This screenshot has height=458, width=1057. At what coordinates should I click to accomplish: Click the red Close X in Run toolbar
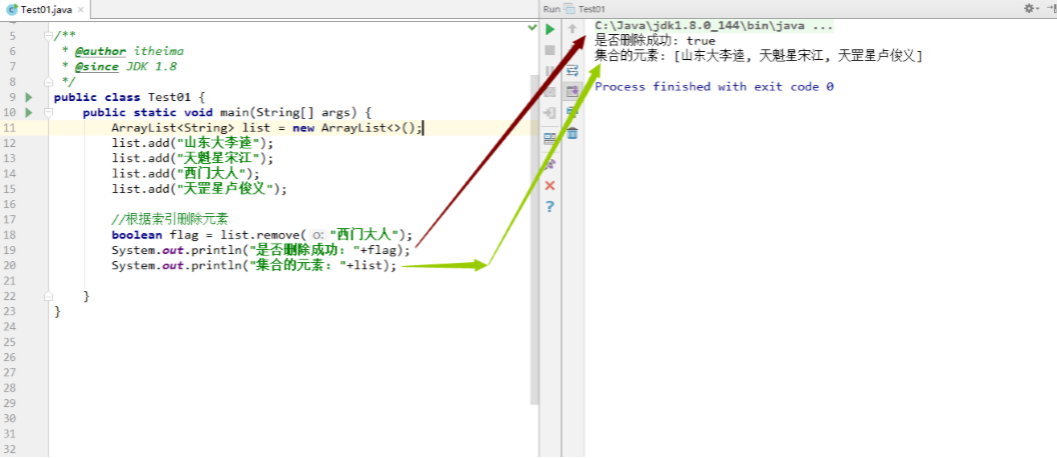click(x=549, y=186)
